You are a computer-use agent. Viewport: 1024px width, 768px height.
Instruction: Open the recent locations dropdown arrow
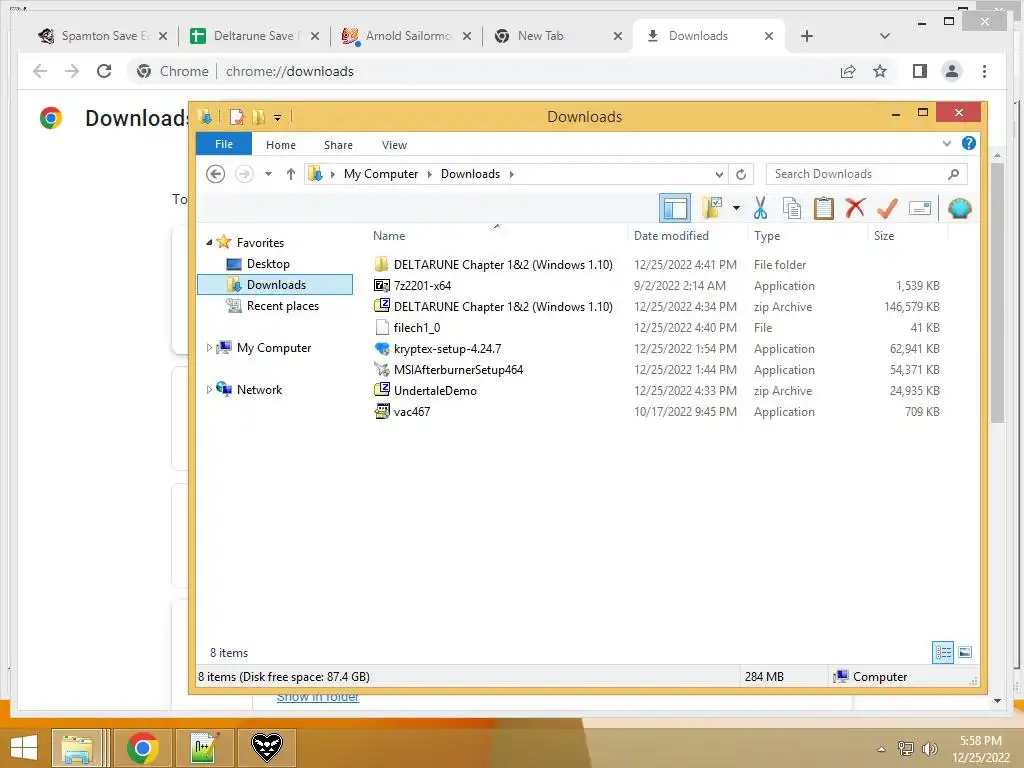pyautogui.click(x=268, y=174)
